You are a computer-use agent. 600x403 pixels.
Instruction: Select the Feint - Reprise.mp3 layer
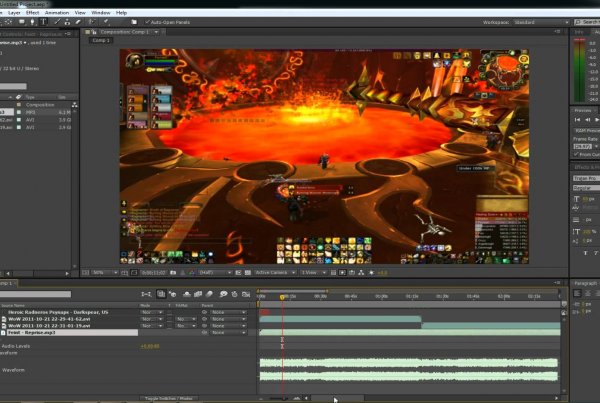[69, 333]
